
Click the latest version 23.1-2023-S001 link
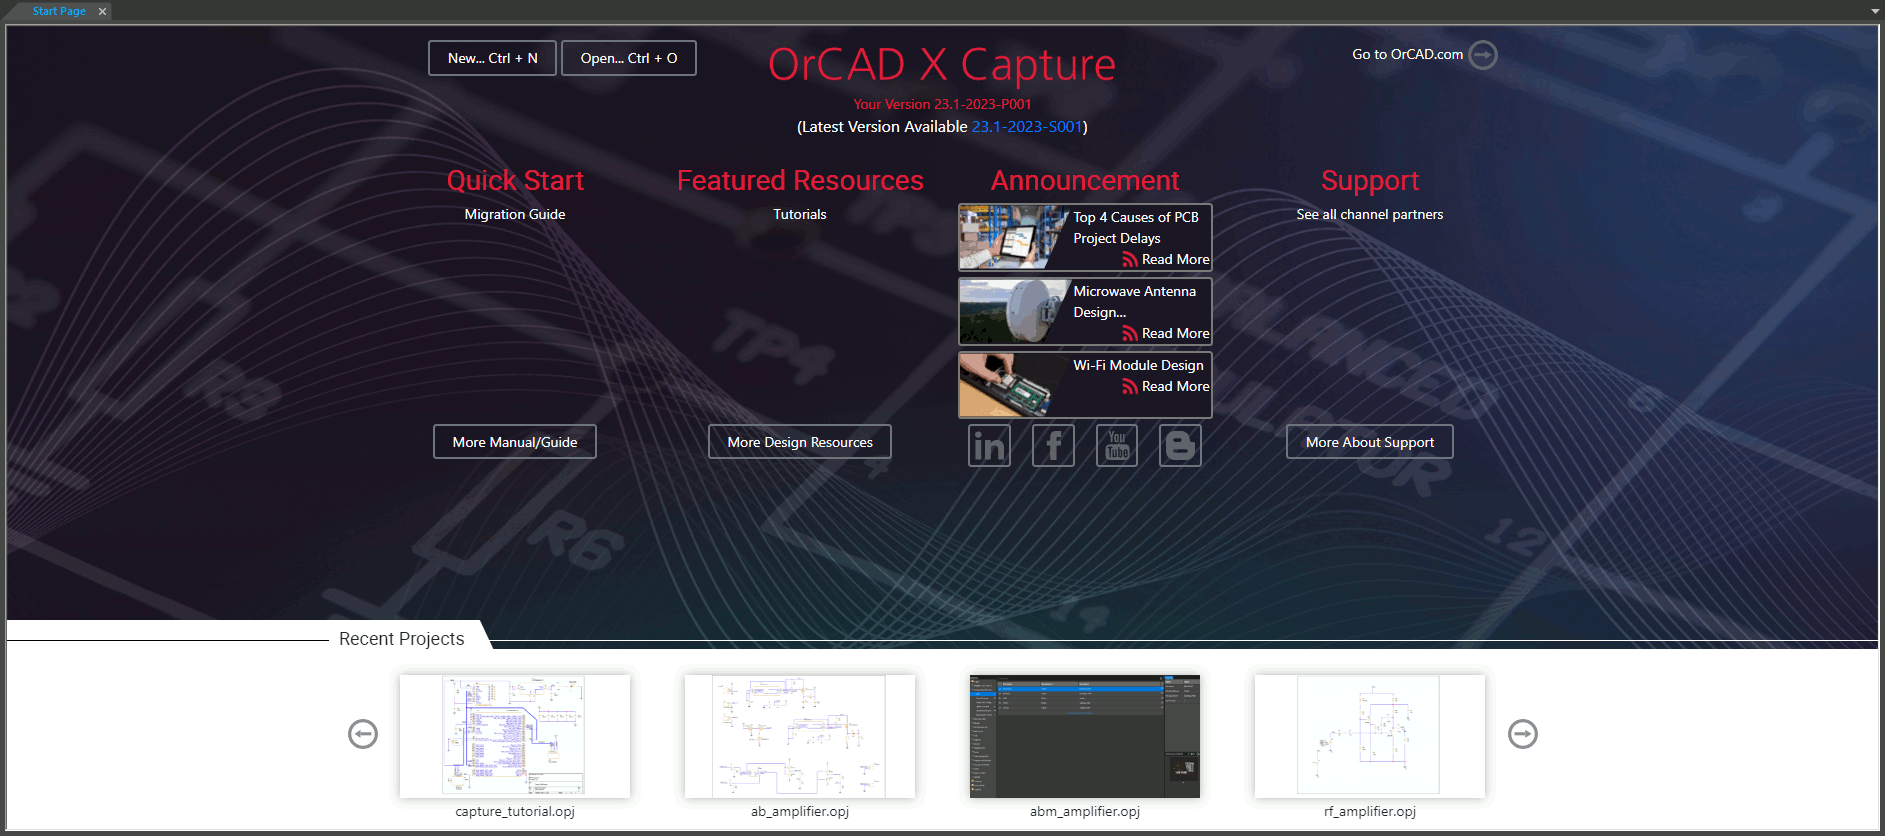click(x=1027, y=127)
